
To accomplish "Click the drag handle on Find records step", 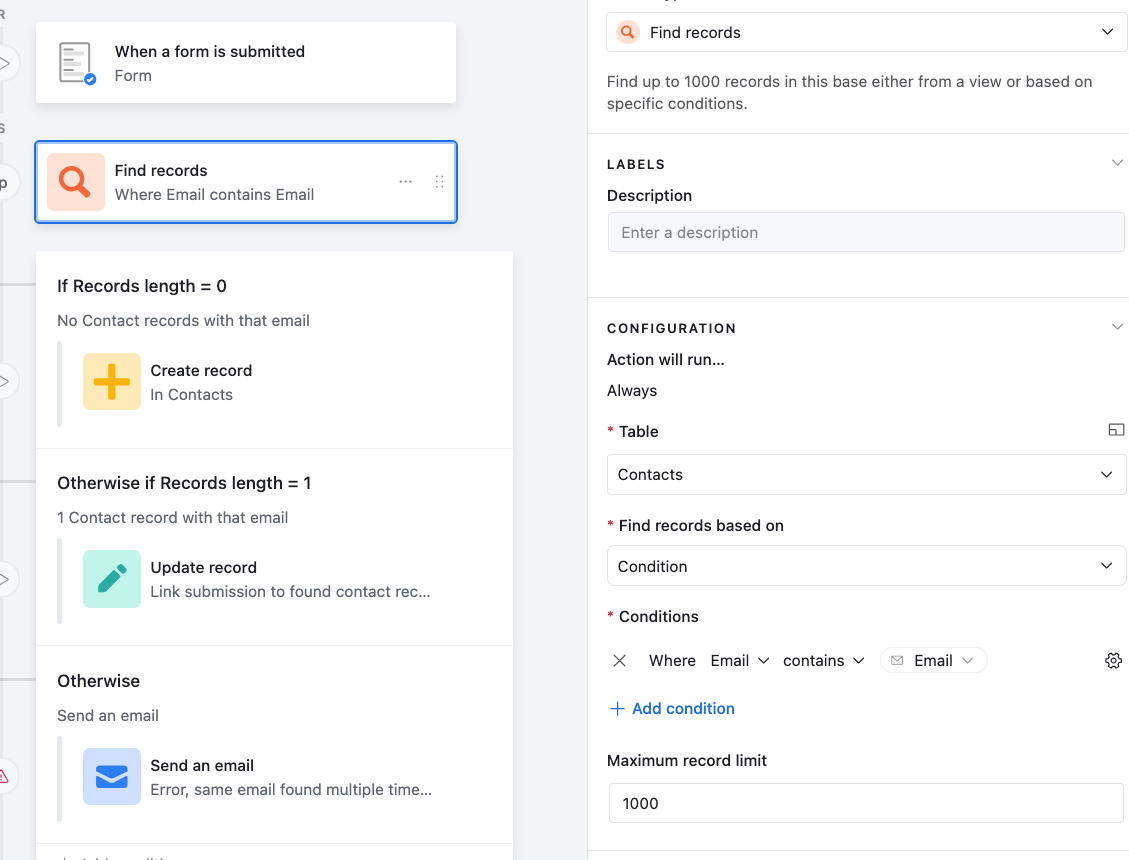I will coord(439,182).
